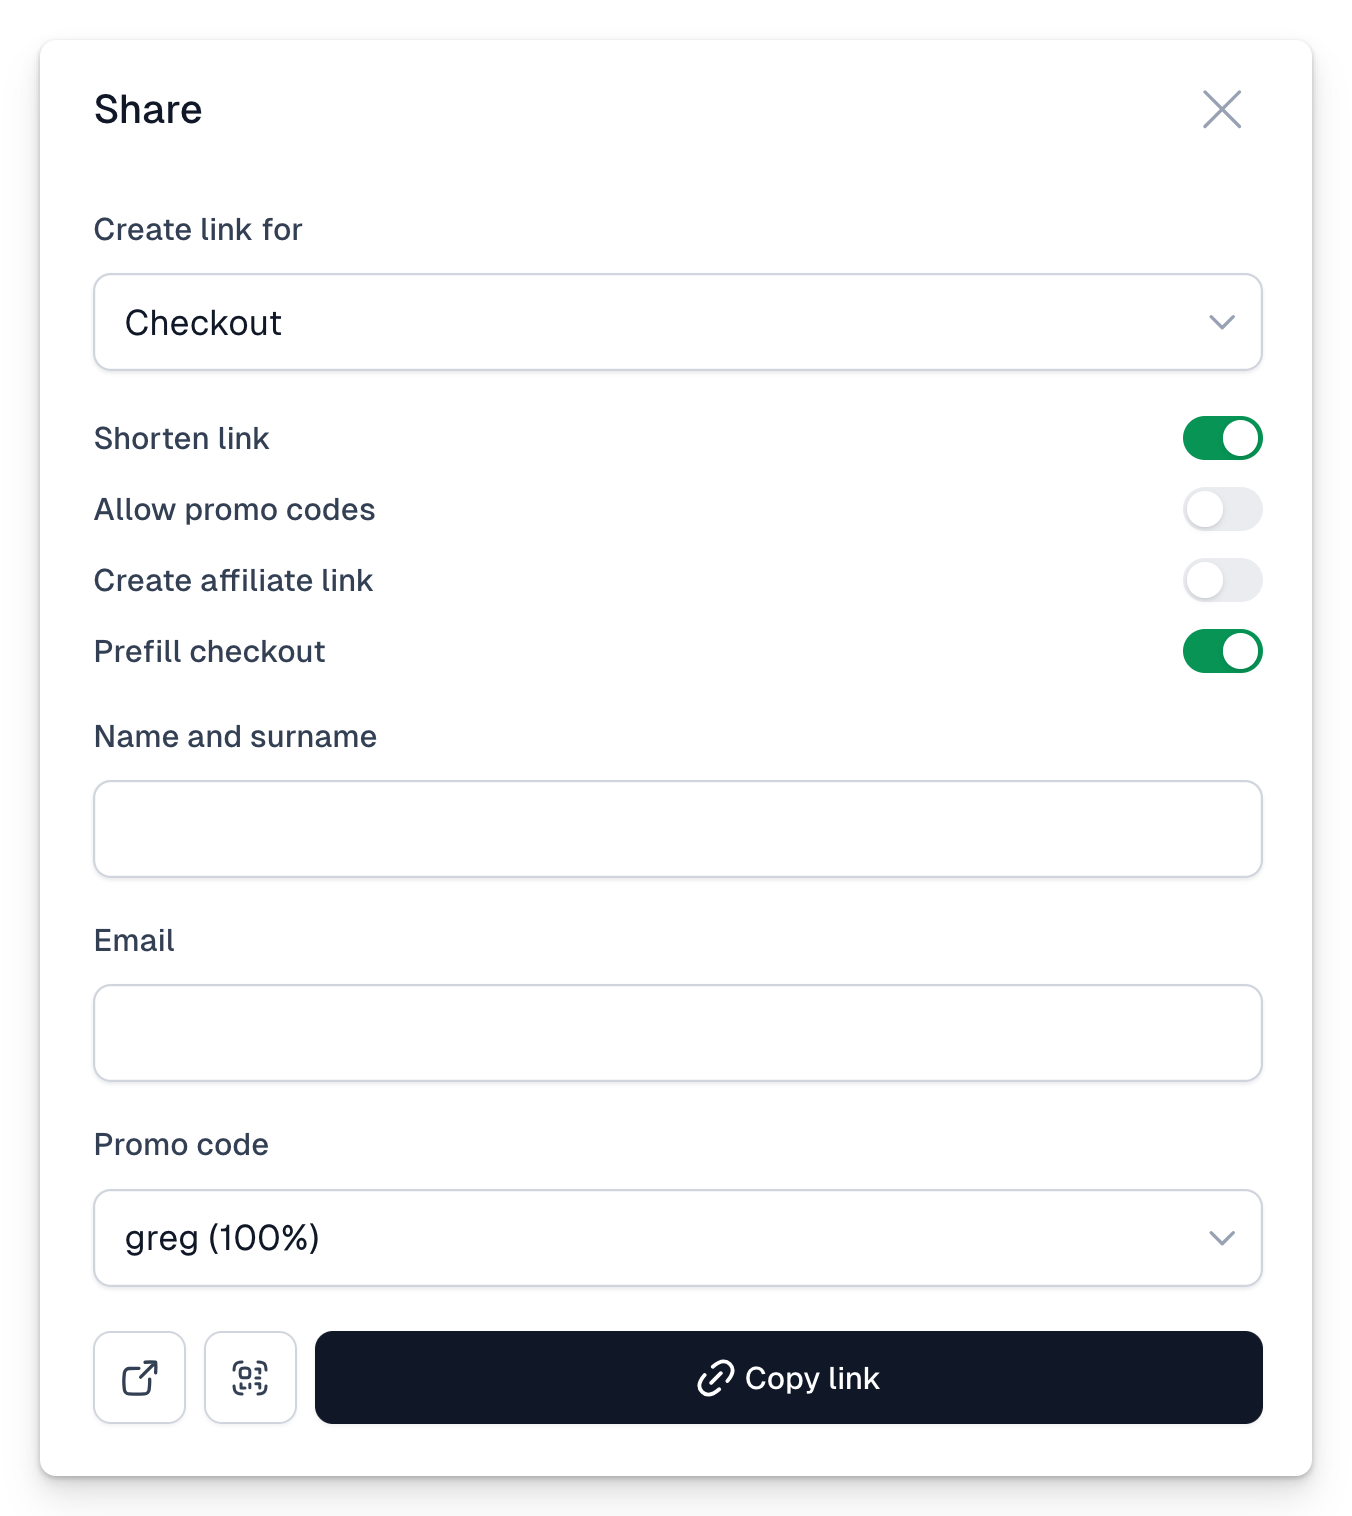The width and height of the screenshot is (1352, 1516).
Task: Expand the Promo code dropdown chevron
Action: pyautogui.click(x=1221, y=1238)
